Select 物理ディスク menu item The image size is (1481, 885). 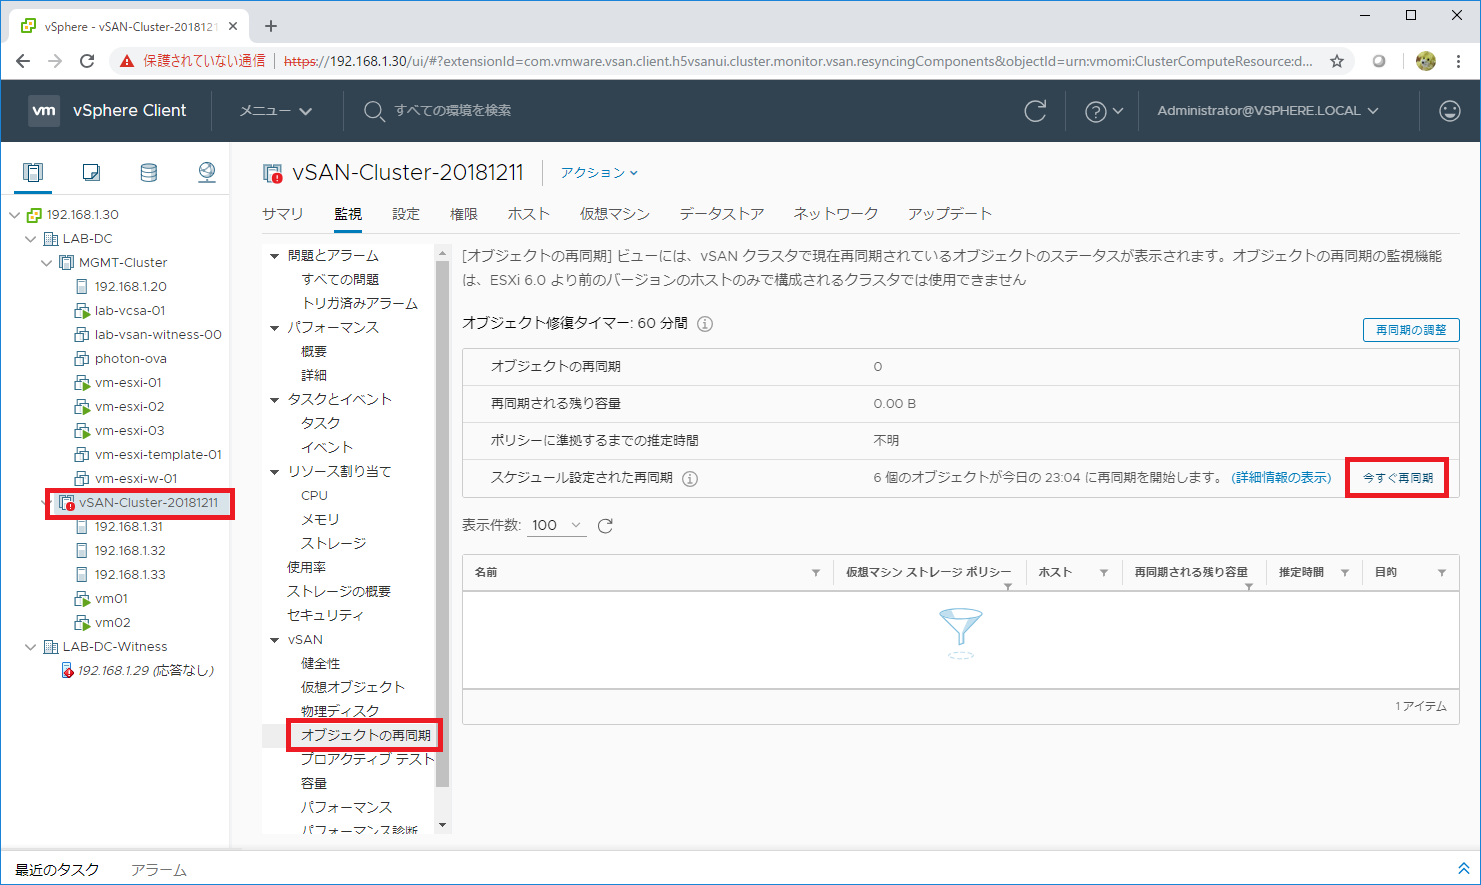coord(340,712)
